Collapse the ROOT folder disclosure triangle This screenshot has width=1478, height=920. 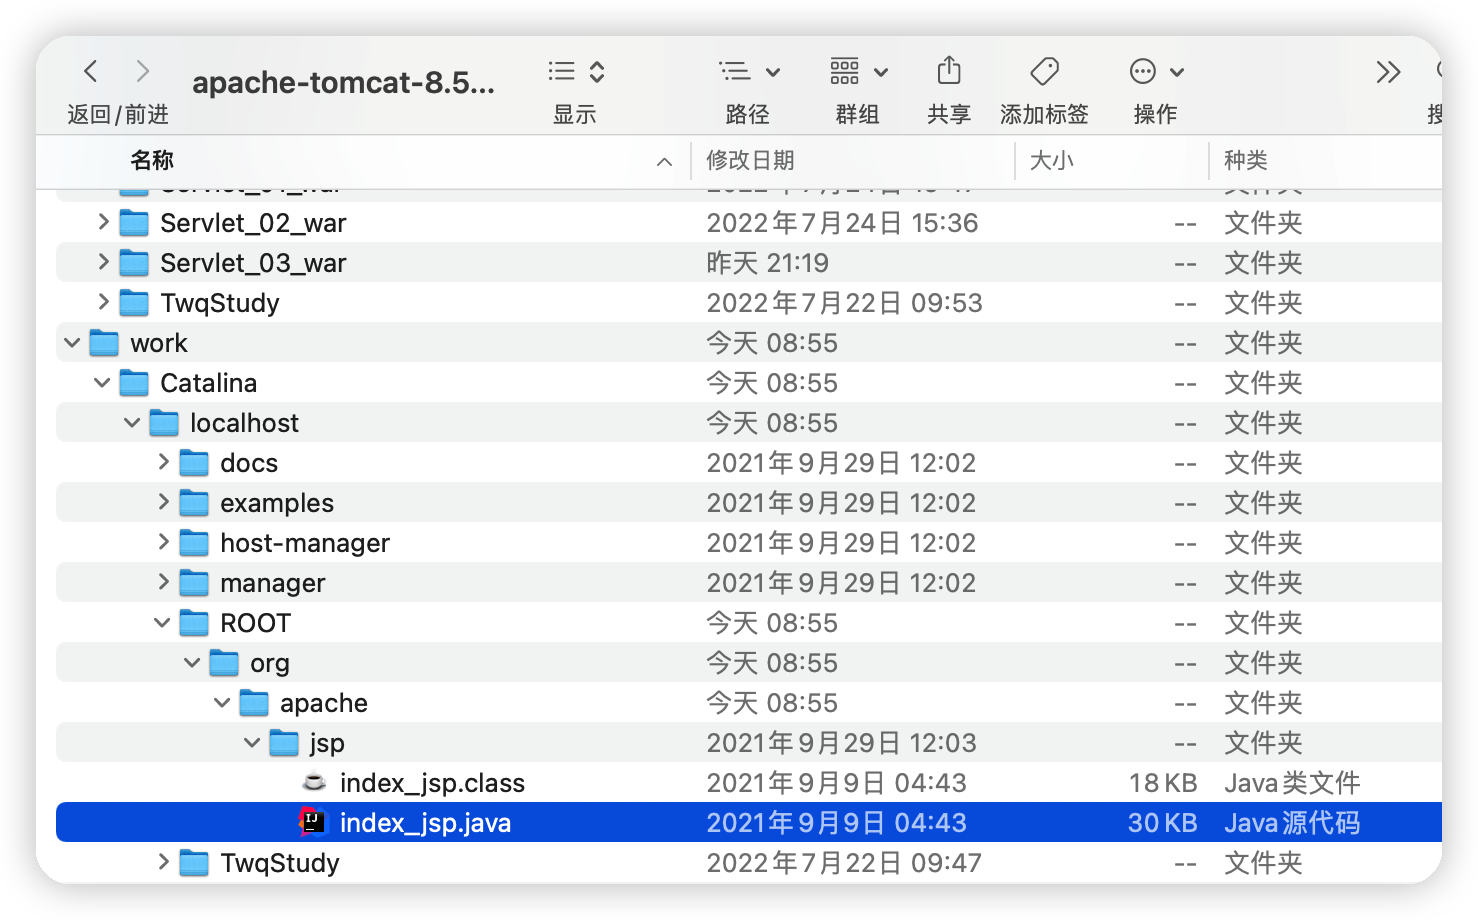pyautogui.click(x=162, y=622)
